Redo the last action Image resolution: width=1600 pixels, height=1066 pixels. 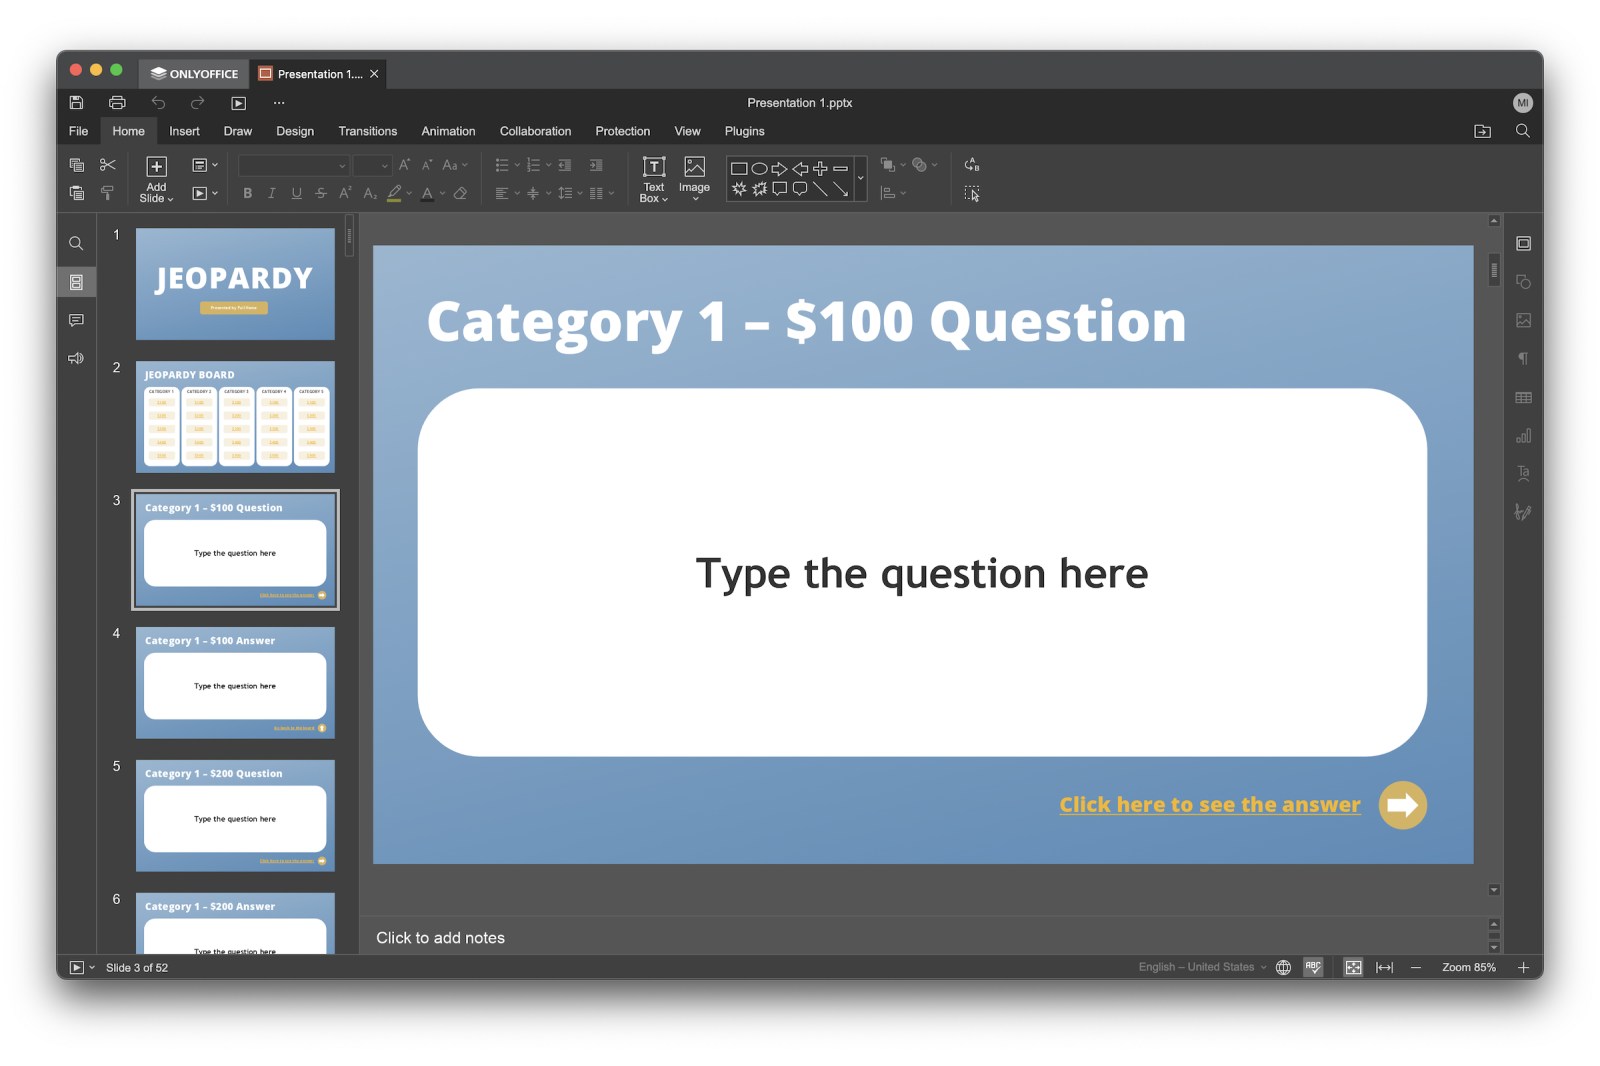click(x=197, y=102)
